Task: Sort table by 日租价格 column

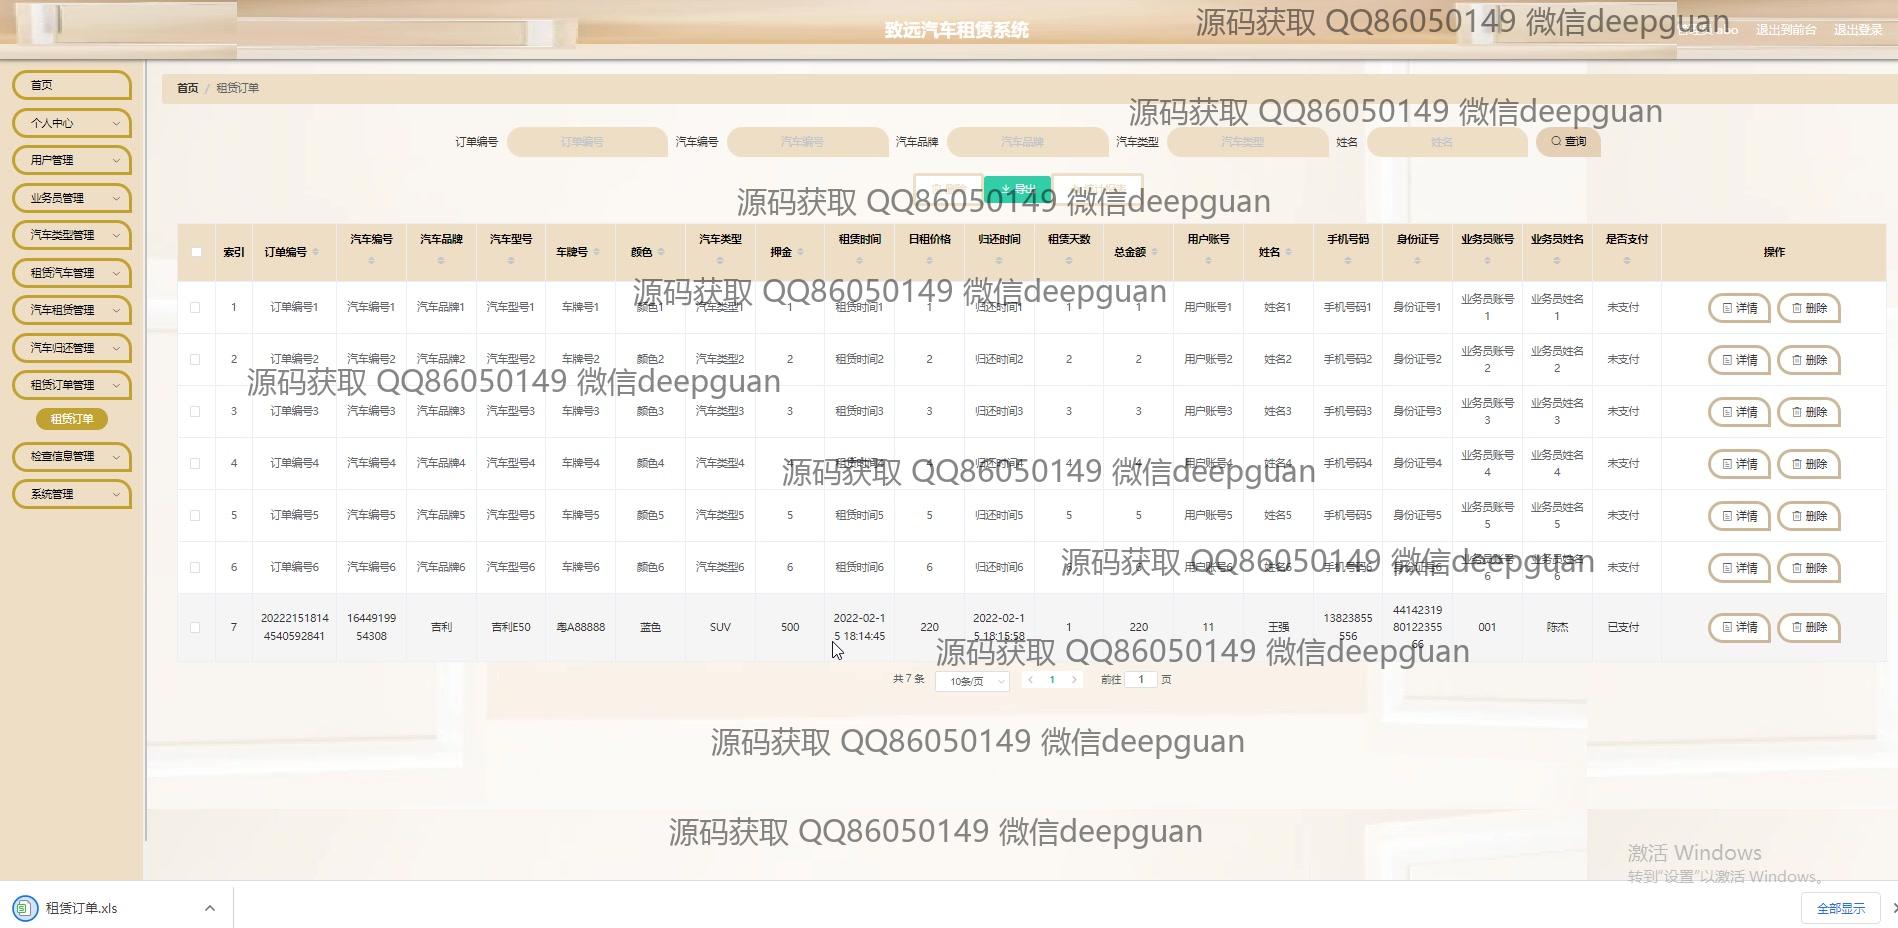Action: pos(929,261)
